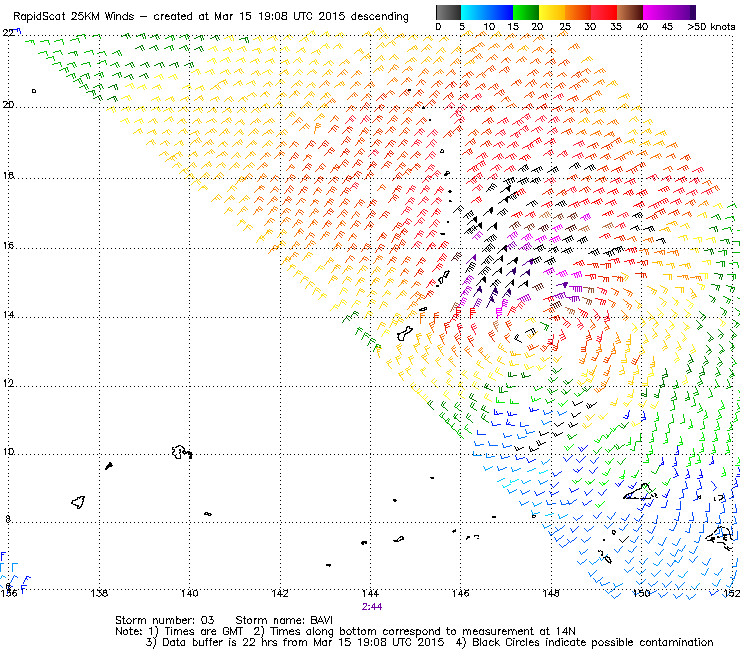Click the "25" legend scale label
The image size is (740, 650).
565,27
